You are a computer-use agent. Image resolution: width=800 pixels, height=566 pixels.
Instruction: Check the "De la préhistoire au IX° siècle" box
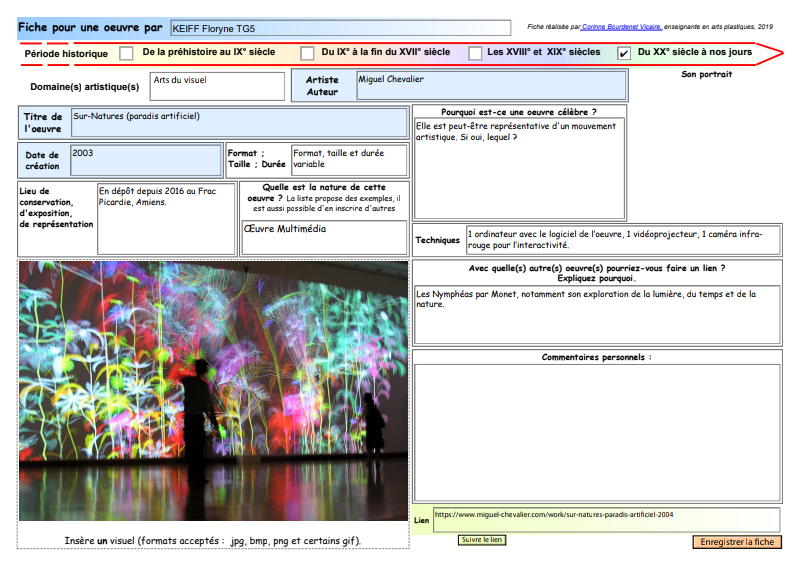click(x=126, y=53)
